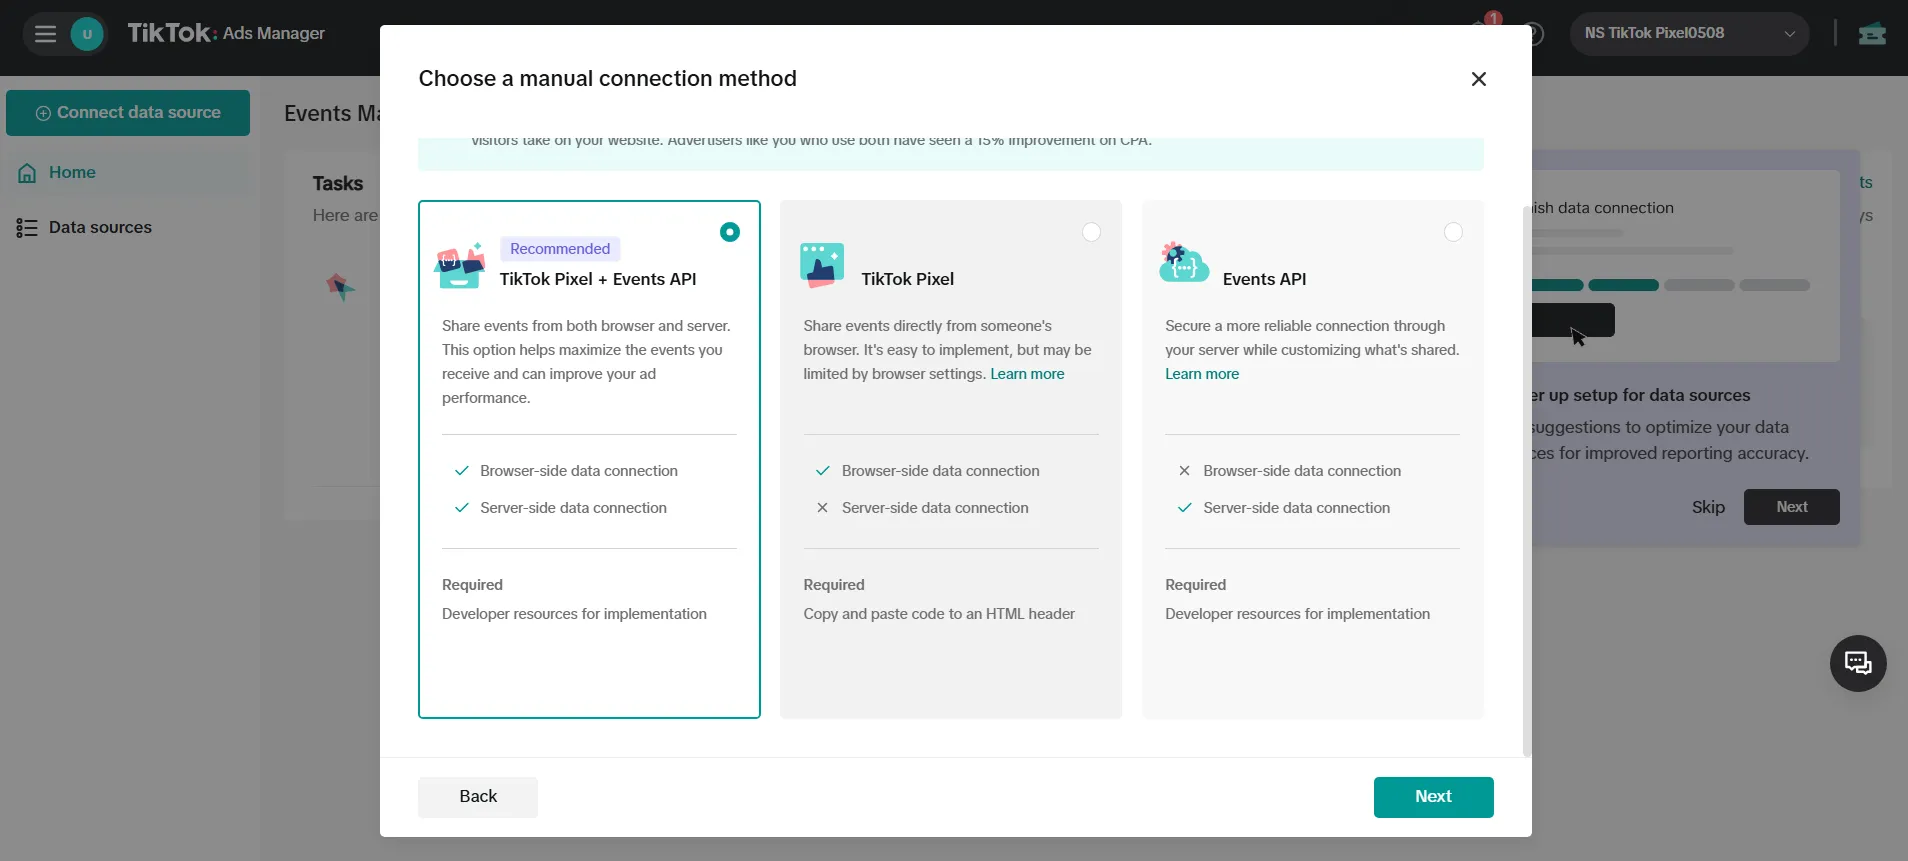
Task: Click the Home house icon in sidebar
Action: tap(27, 173)
